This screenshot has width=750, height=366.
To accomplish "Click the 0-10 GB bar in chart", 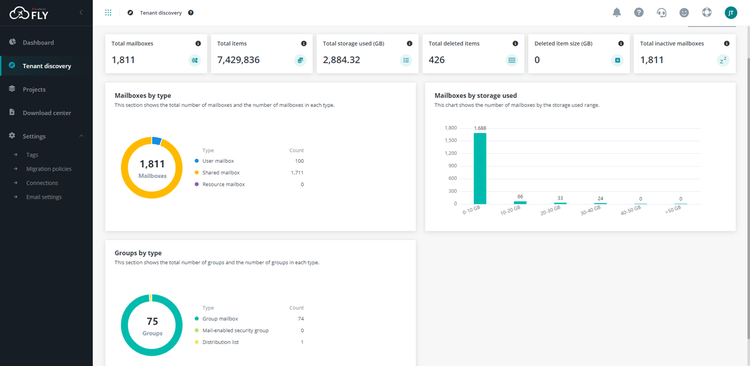I will [x=480, y=168].
